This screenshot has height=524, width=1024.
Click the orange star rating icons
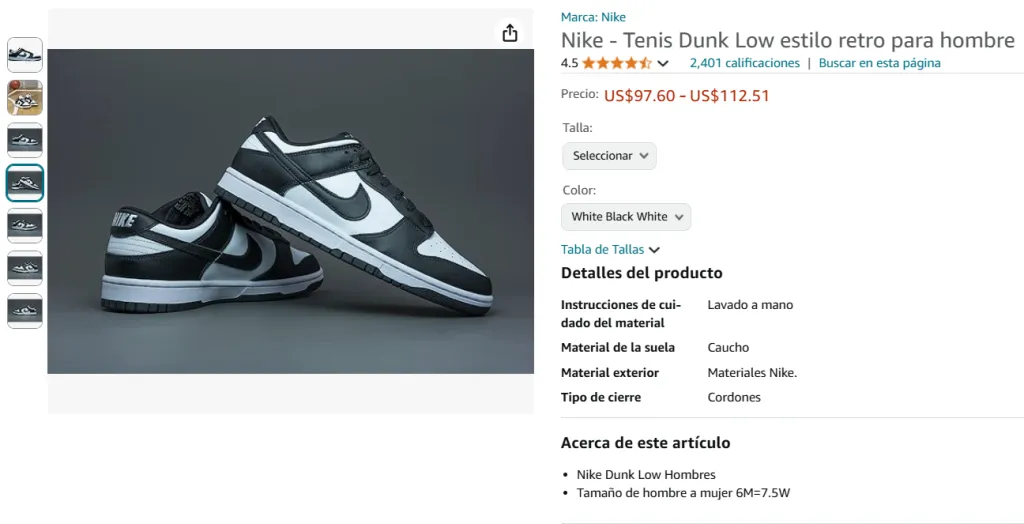click(x=616, y=63)
